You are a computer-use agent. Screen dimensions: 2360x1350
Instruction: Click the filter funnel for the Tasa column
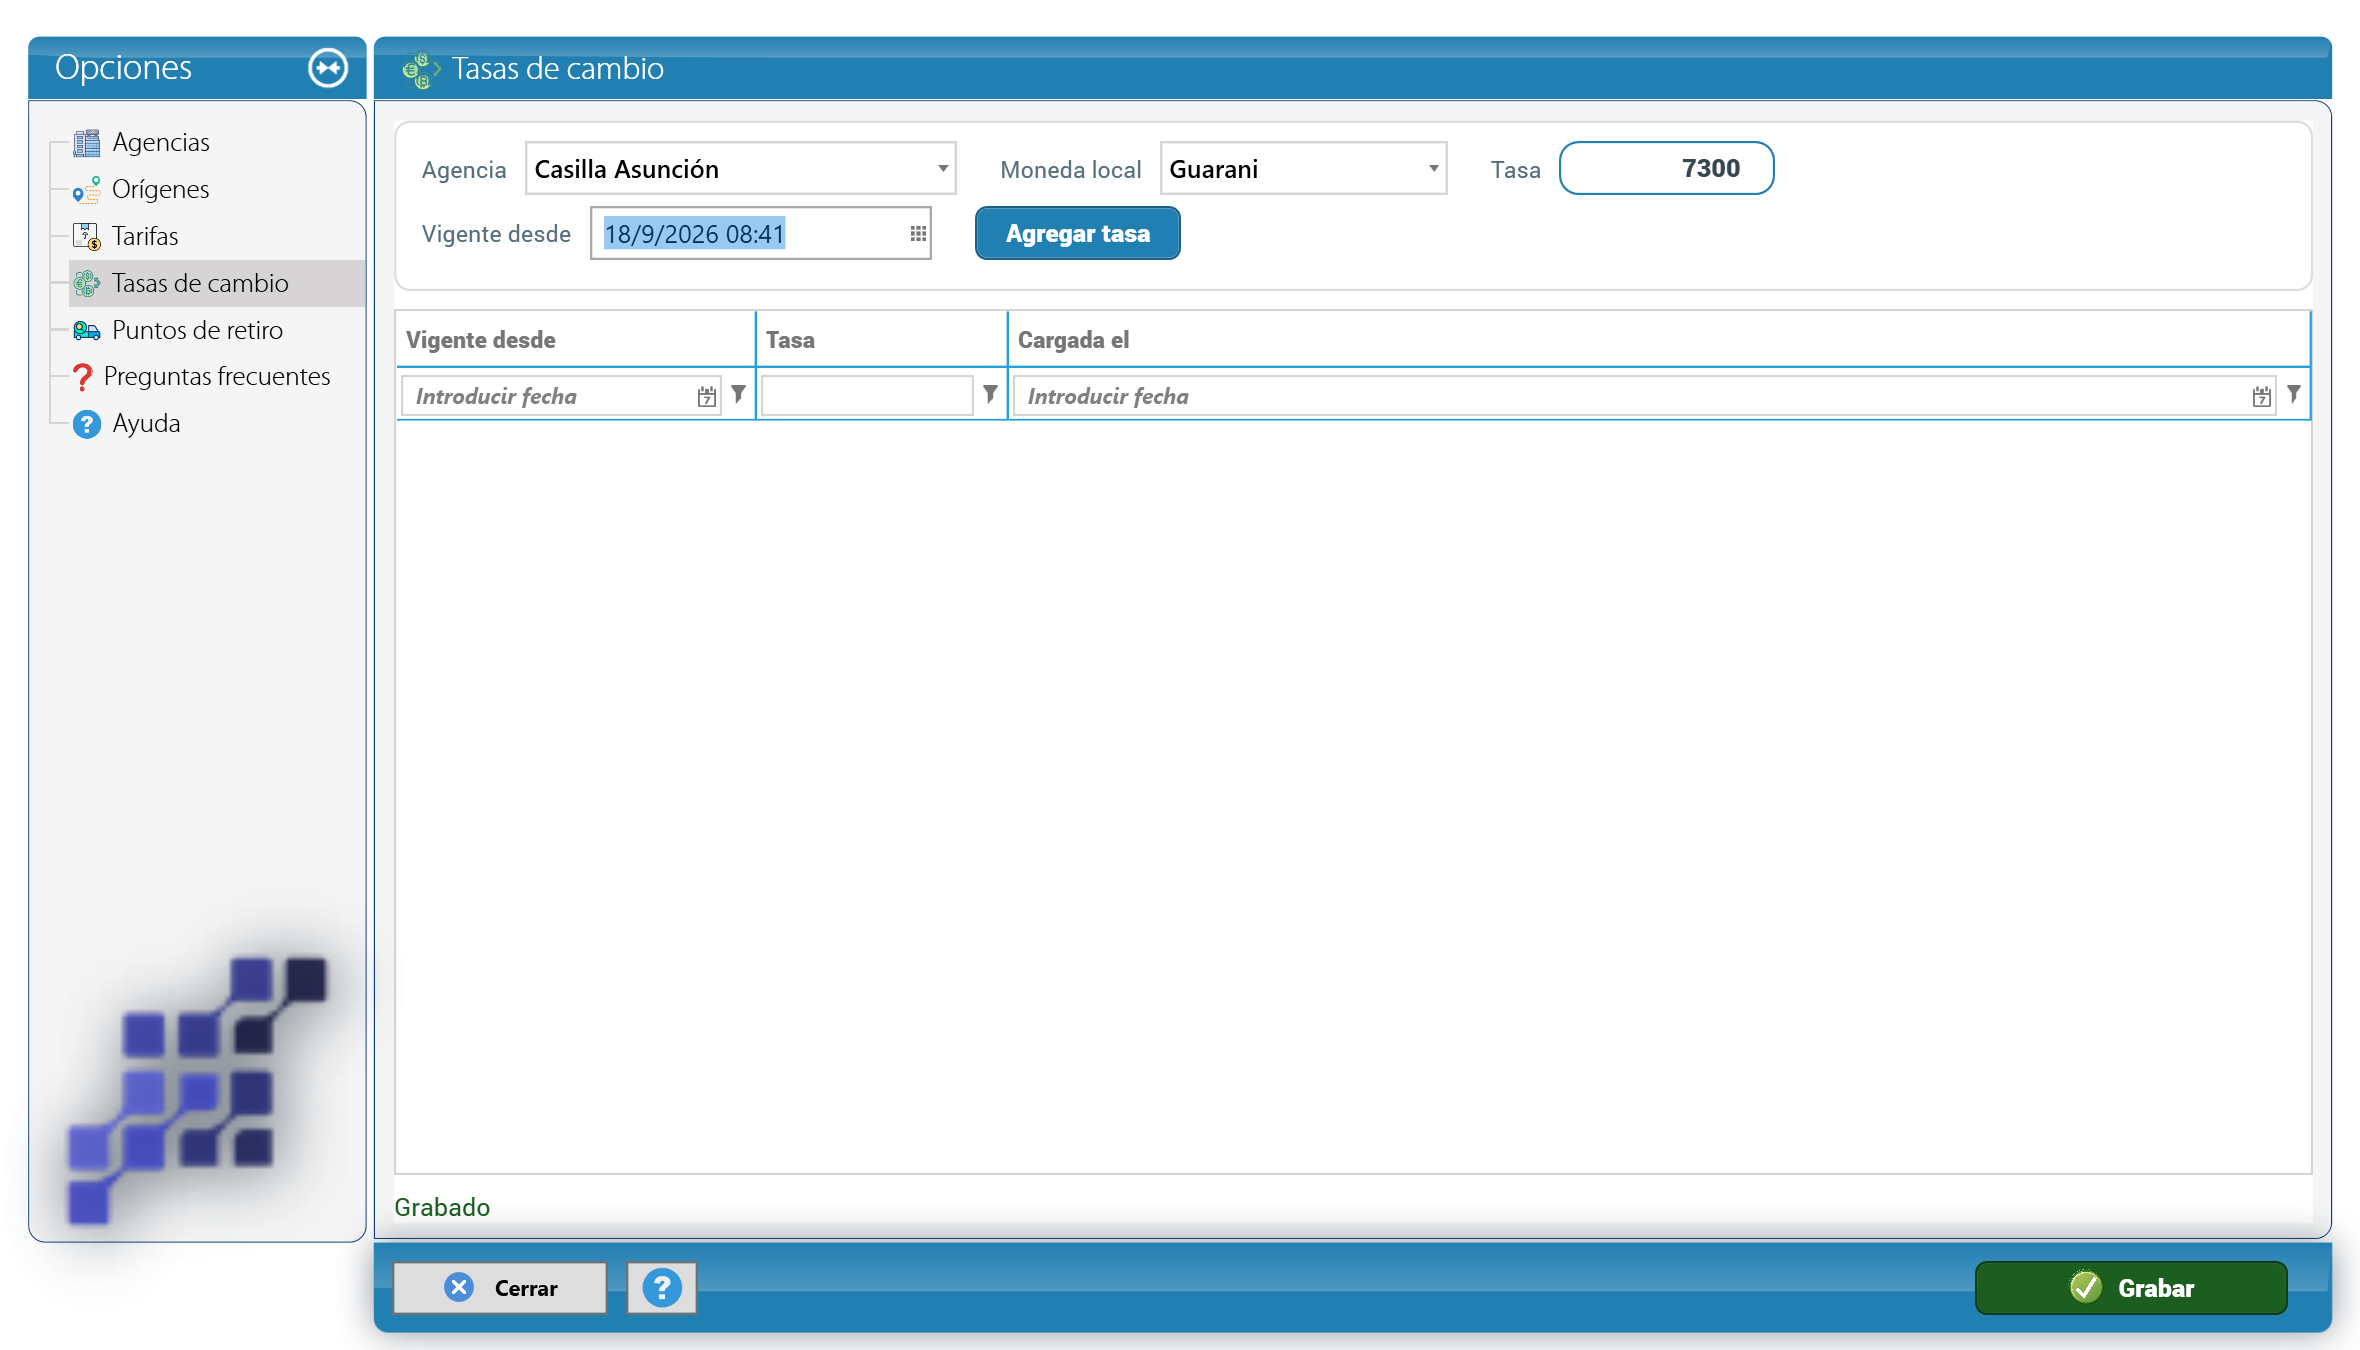(x=990, y=395)
